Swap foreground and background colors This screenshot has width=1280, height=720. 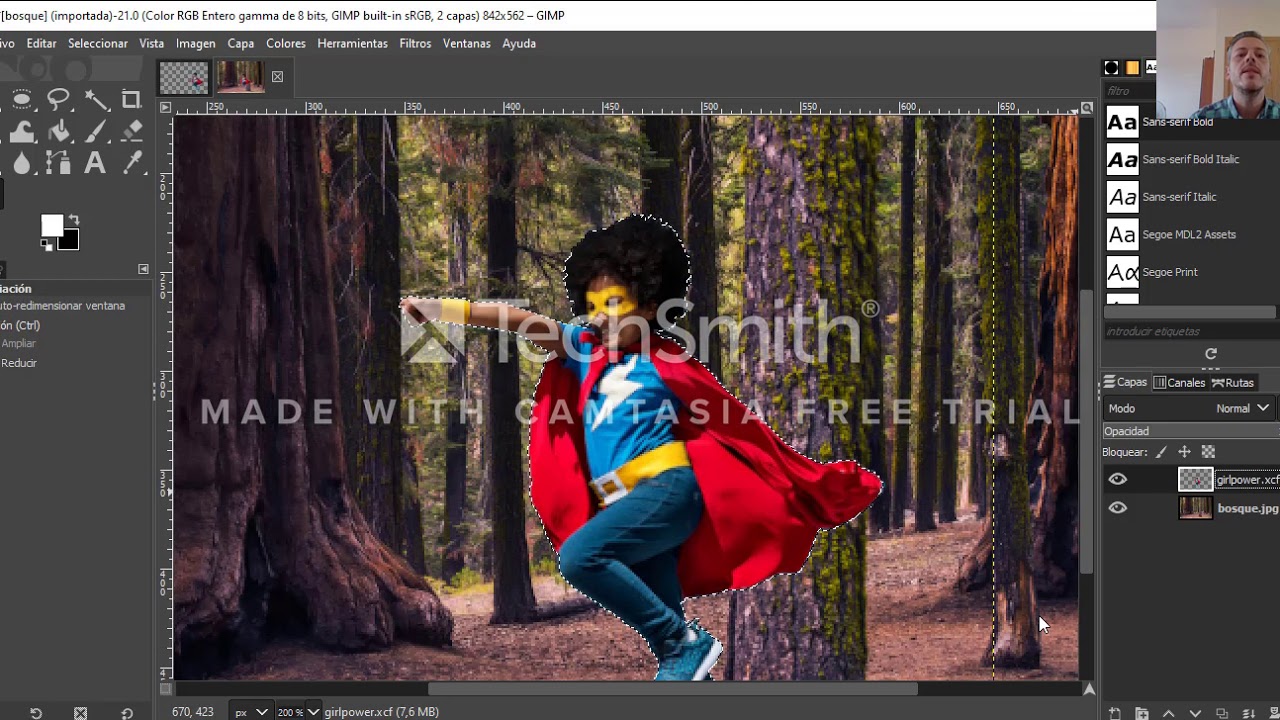73,221
